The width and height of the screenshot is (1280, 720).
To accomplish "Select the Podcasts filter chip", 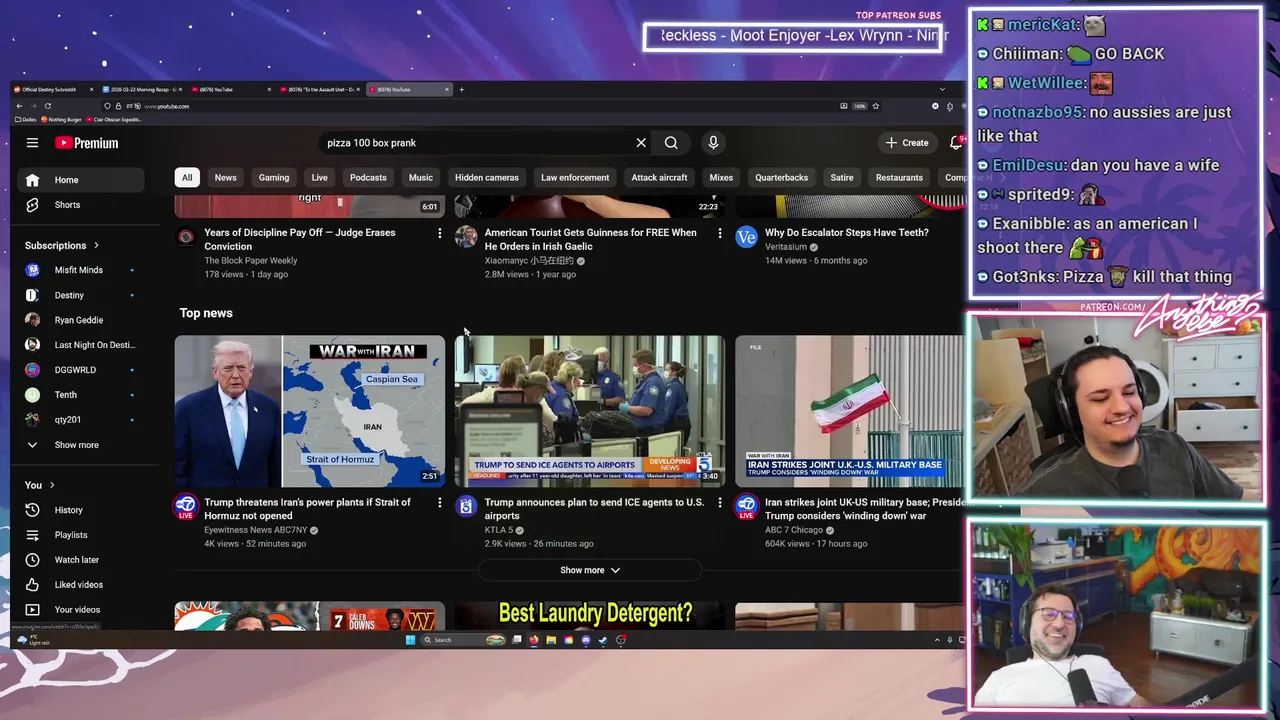I will tap(368, 178).
